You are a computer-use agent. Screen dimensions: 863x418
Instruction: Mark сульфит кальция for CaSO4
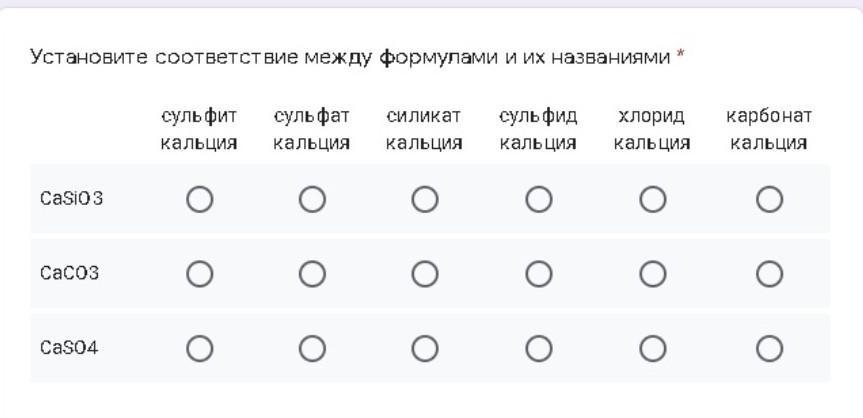(199, 348)
